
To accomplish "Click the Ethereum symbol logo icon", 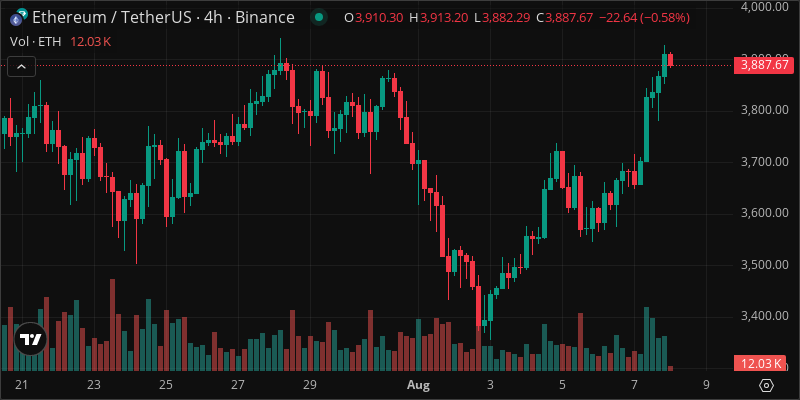I will coord(19,17).
